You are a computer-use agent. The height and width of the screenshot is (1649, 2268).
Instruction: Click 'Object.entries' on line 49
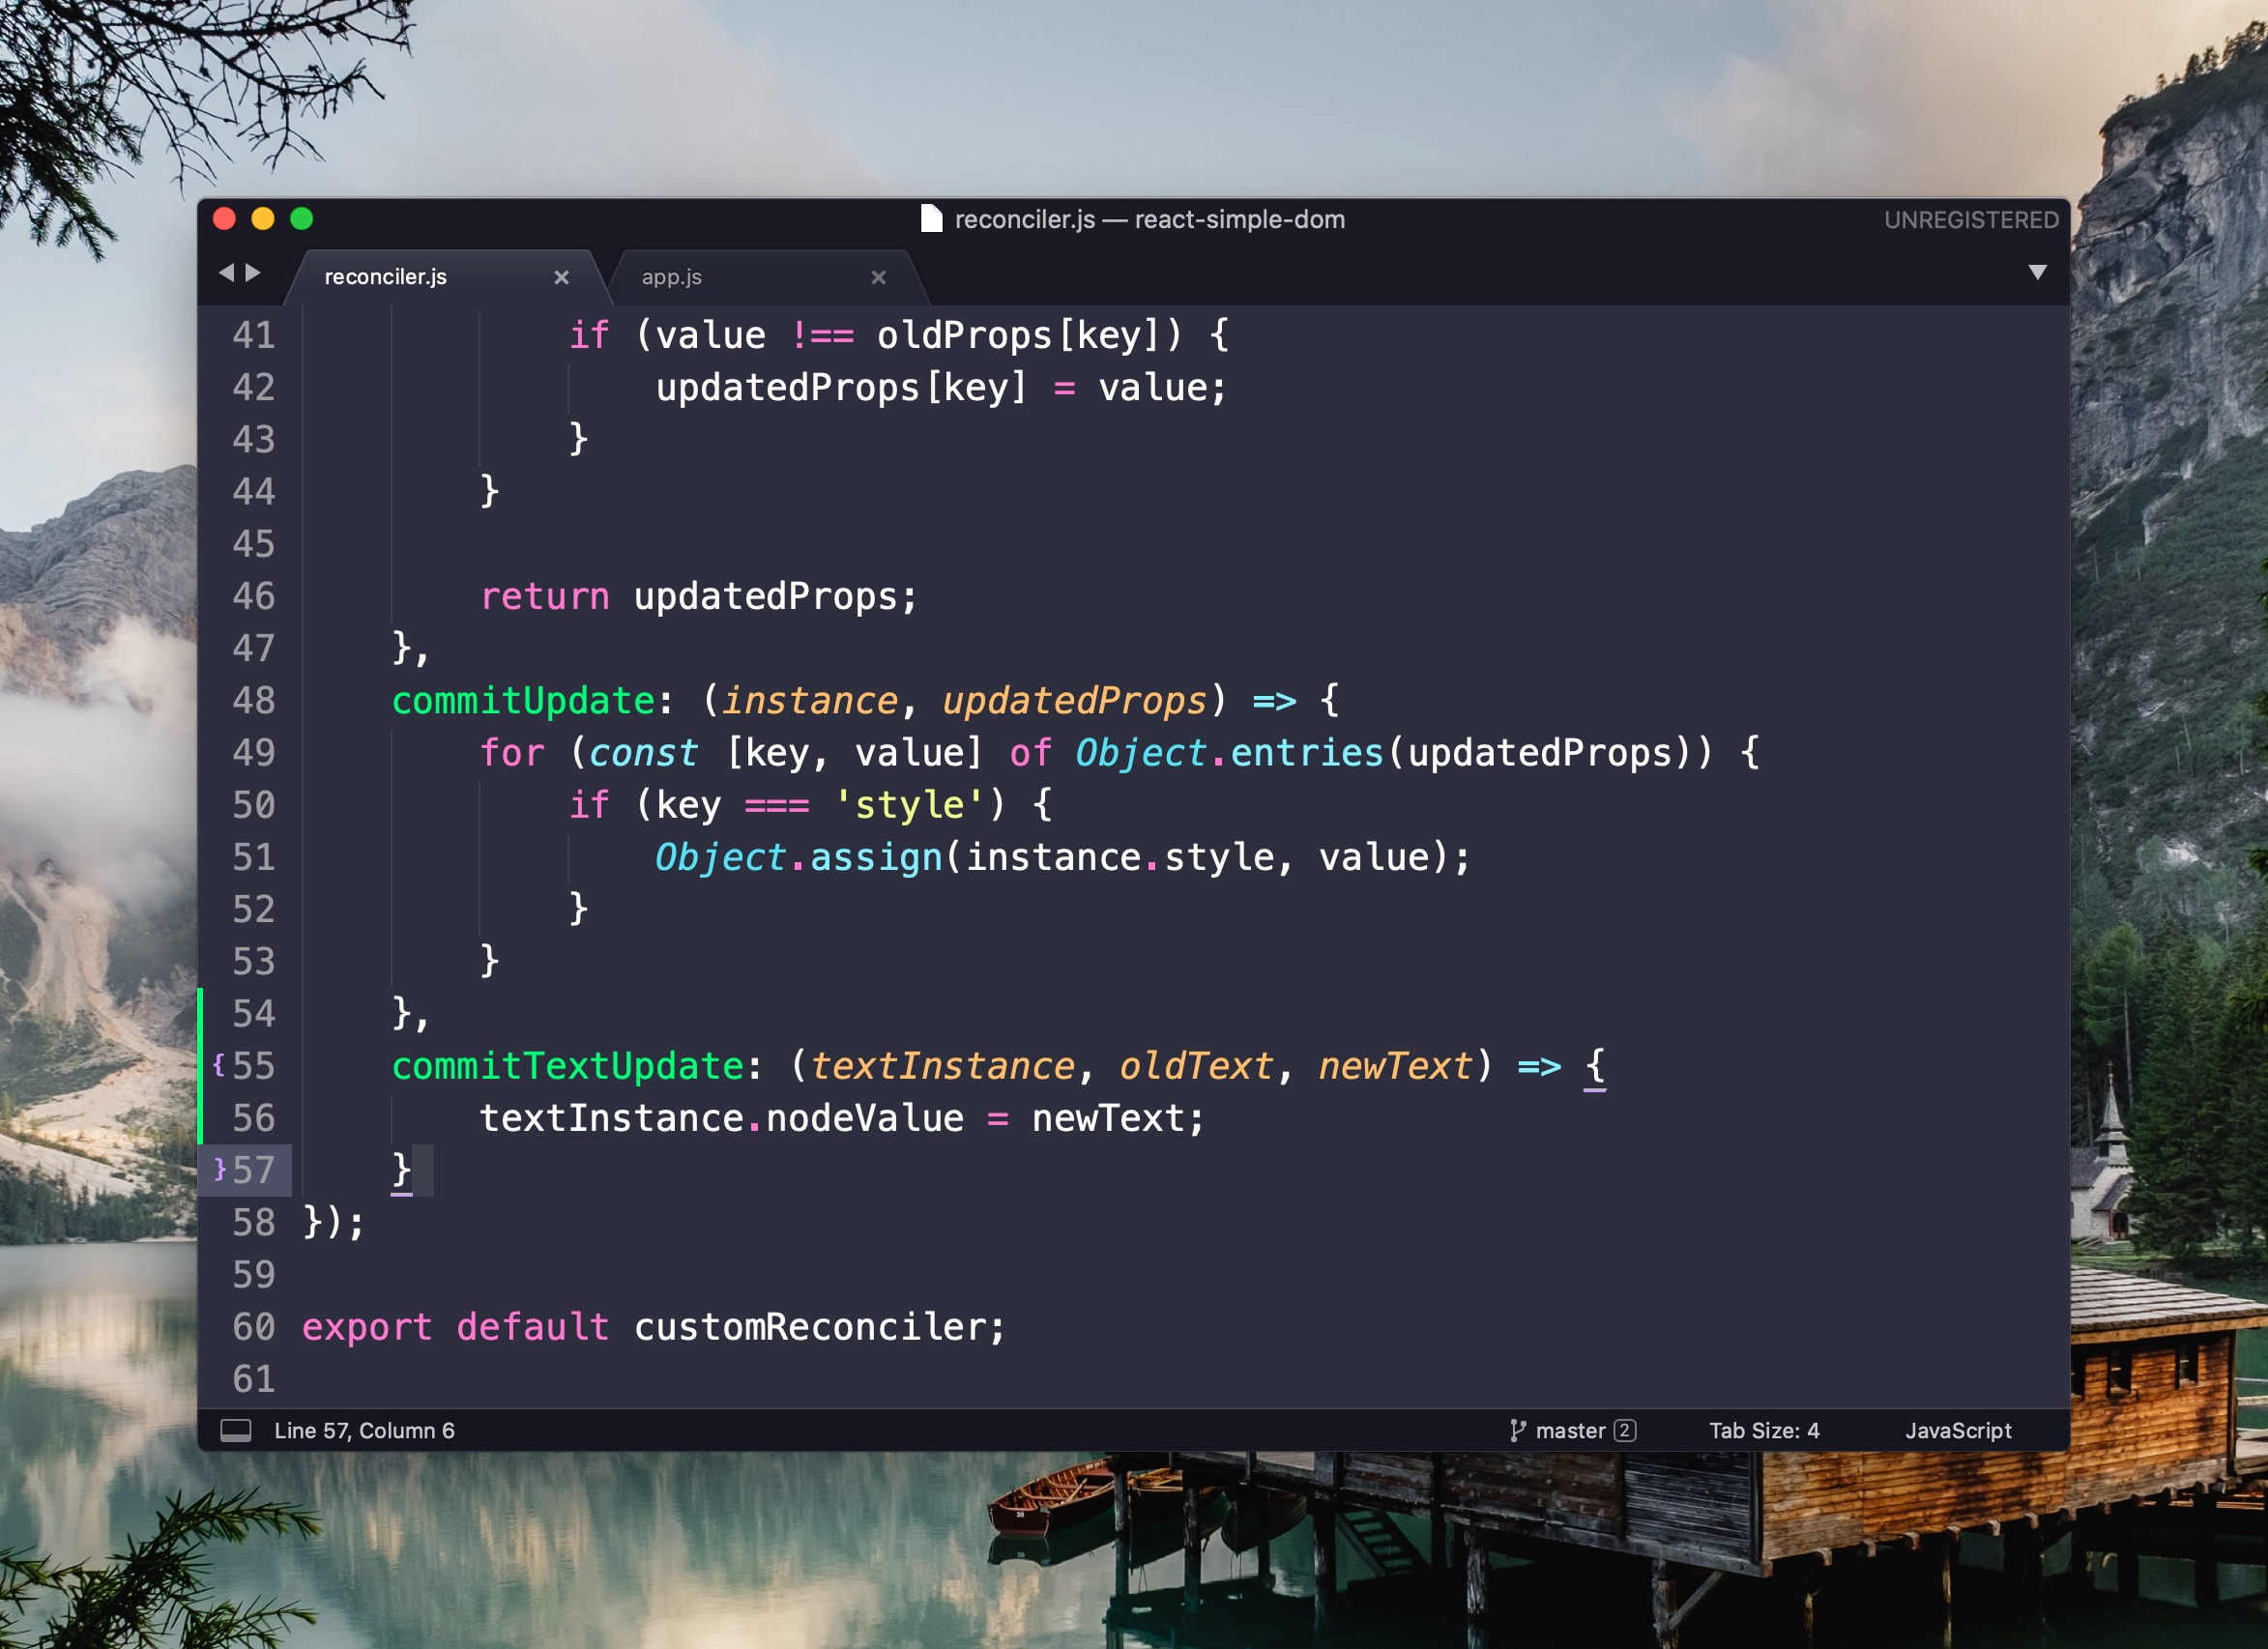pyautogui.click(x=1228, y=752)
